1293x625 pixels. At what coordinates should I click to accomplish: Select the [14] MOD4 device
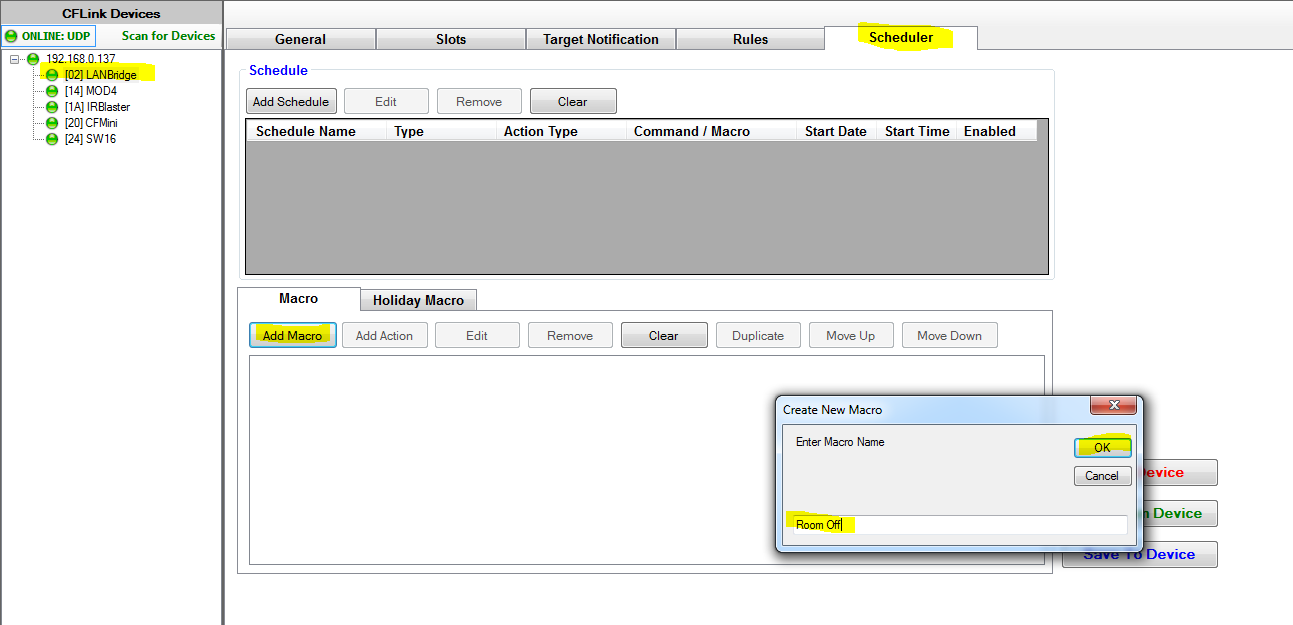[x=90, y=91]
